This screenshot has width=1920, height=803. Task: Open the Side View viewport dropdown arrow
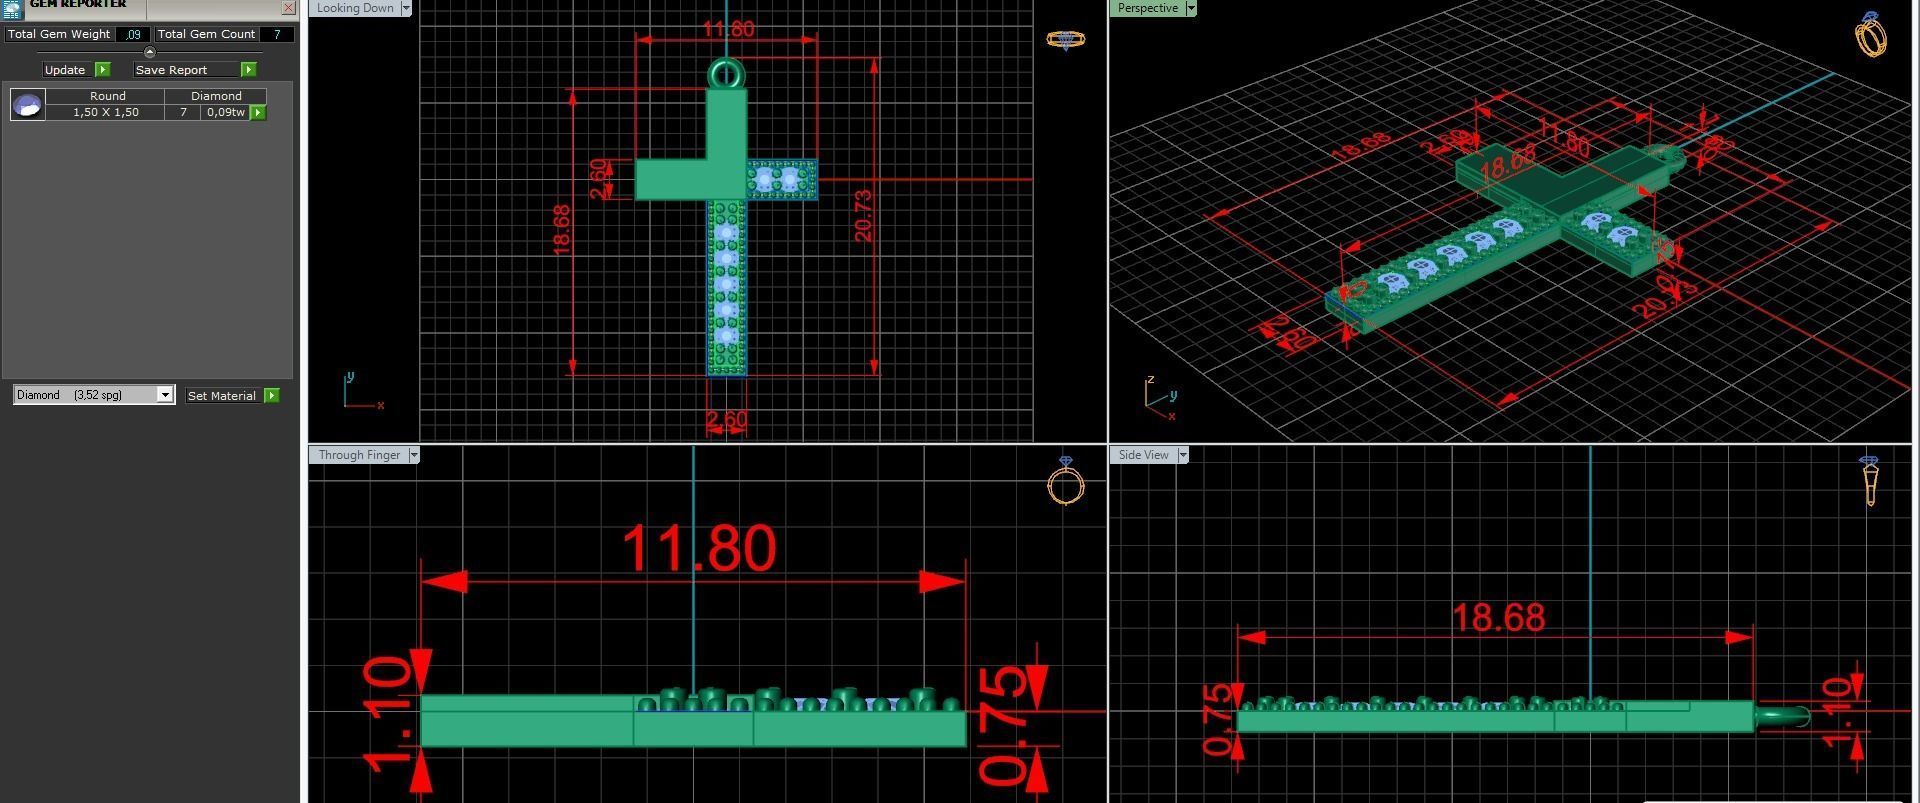[x=1183, y=455]
